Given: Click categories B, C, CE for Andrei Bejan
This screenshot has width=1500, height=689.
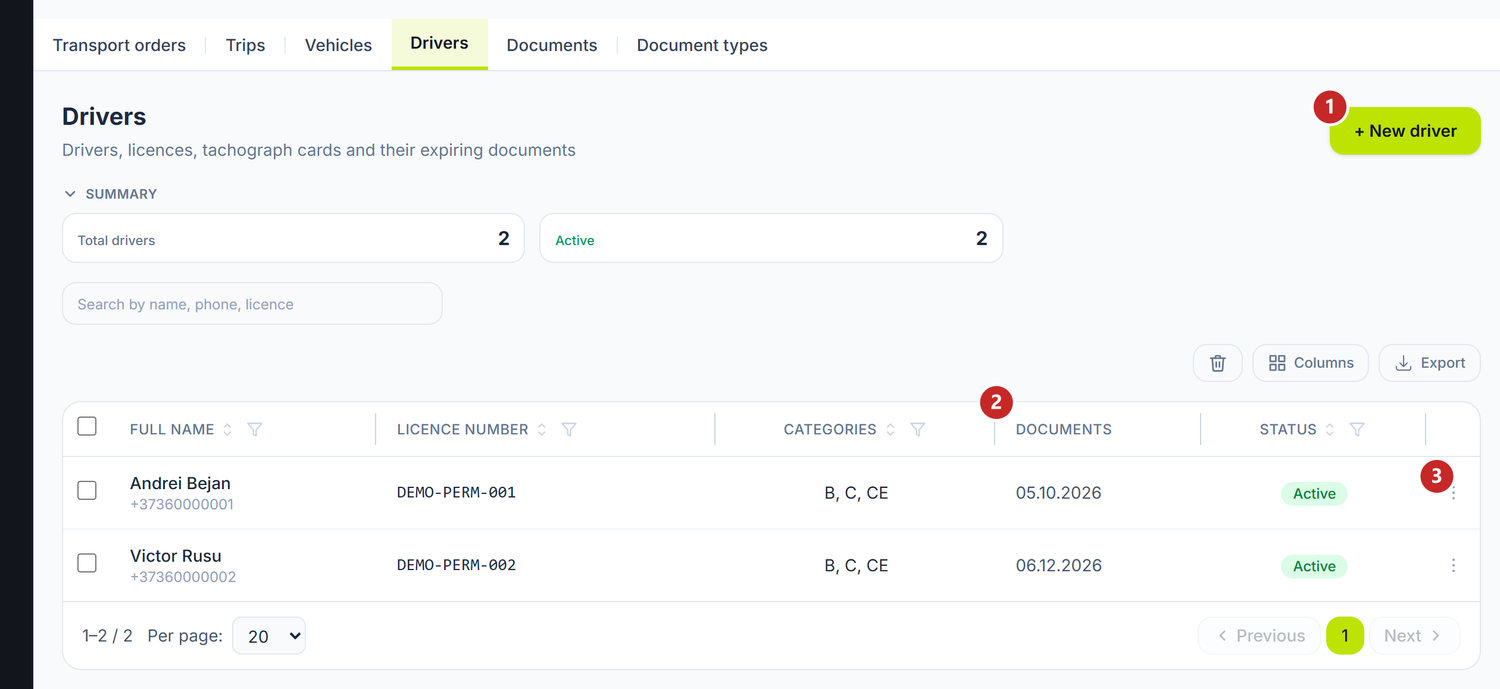Looking at the screenshot, I should pyautogui.click(x=856, y=493).
